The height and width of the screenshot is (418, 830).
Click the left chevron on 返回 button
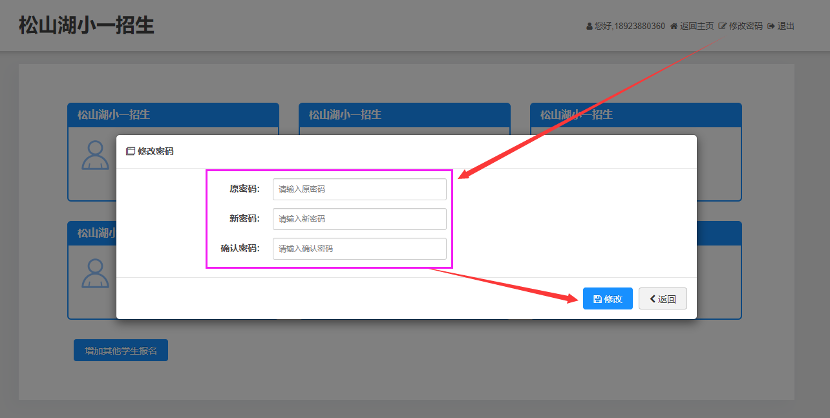pos(652,299)
